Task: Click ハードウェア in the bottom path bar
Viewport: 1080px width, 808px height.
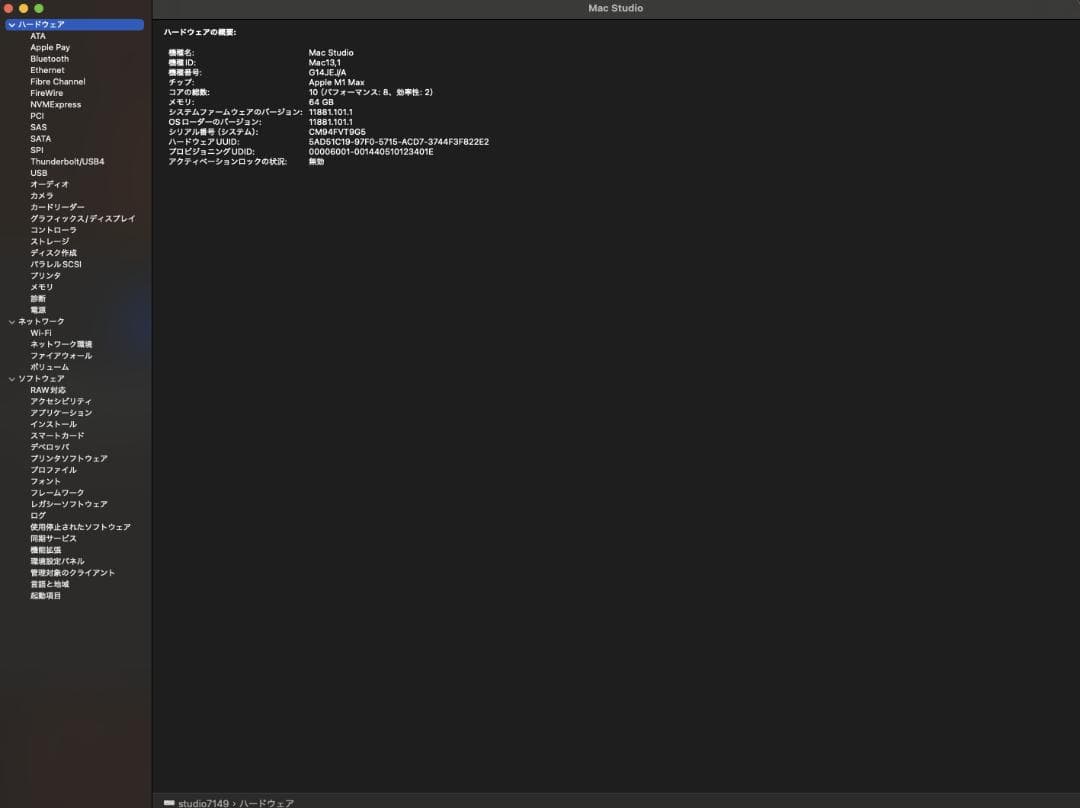Action: [x=266, y=803]
